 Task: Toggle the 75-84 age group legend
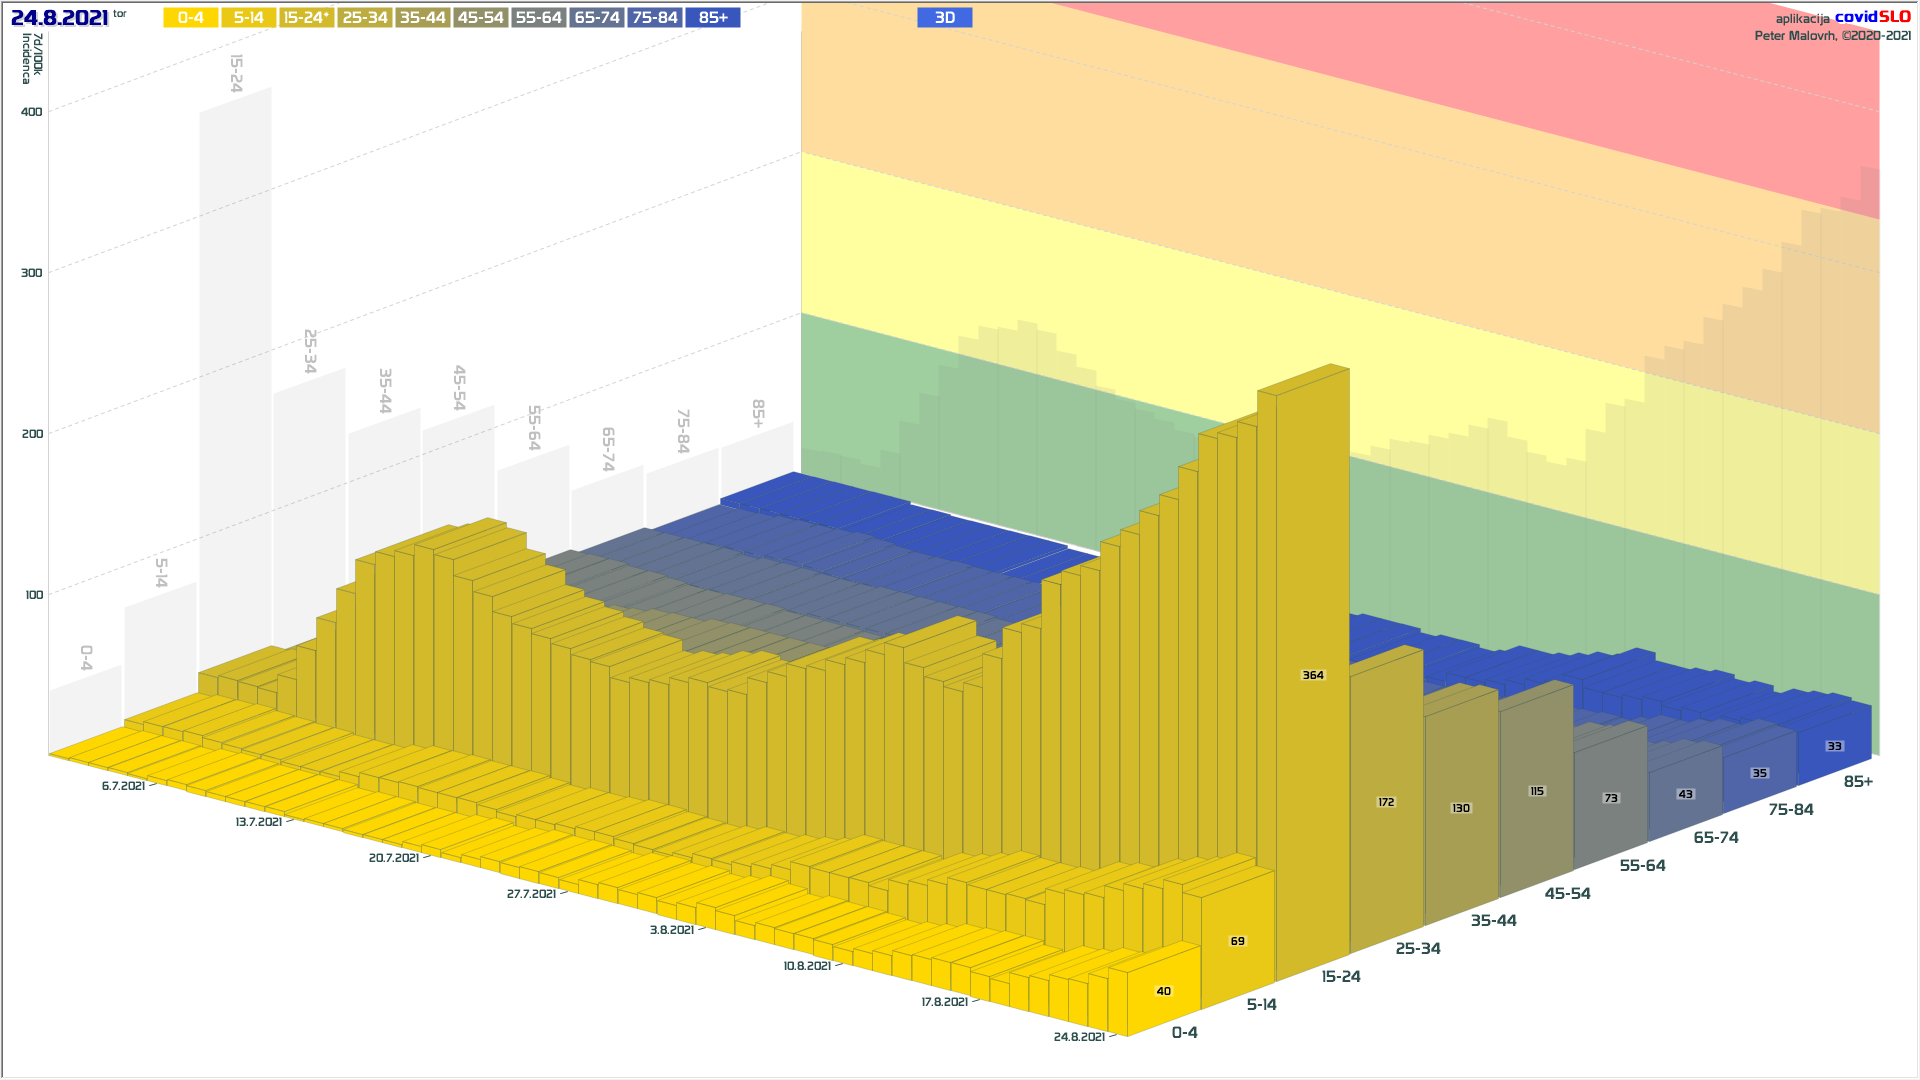pyautogui.click(x=655, y=18)
